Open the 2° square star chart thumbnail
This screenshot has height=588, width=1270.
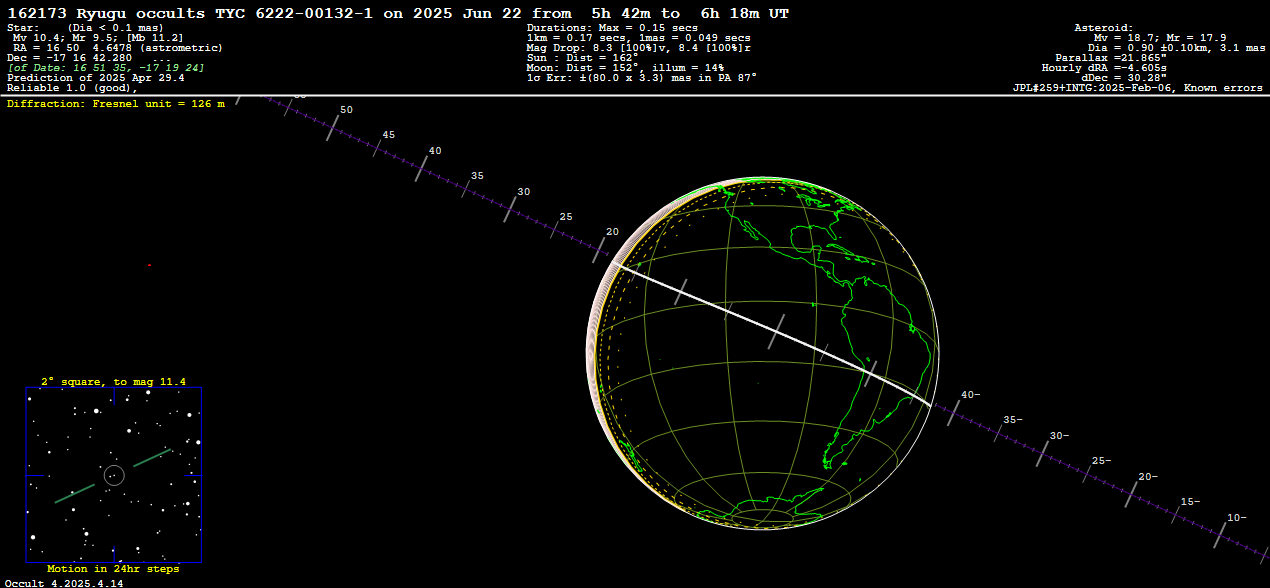coord(113,475)
